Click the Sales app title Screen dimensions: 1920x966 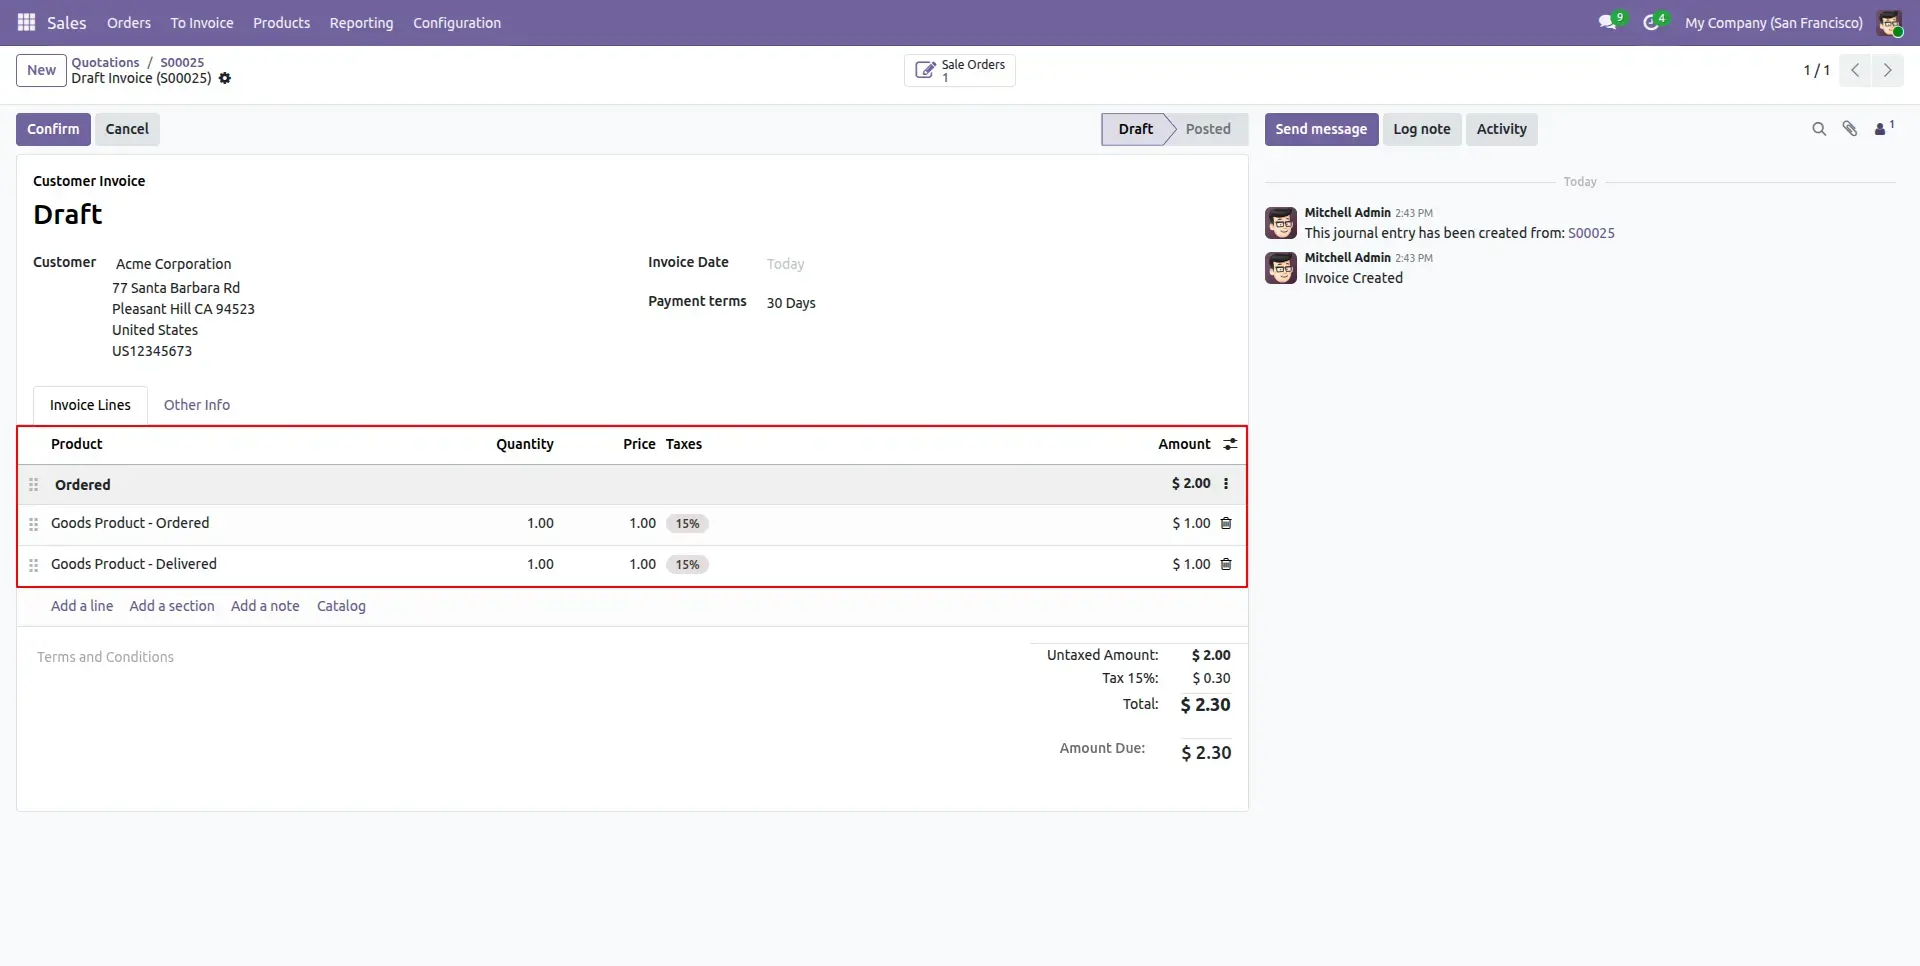(x=67, y=23)
